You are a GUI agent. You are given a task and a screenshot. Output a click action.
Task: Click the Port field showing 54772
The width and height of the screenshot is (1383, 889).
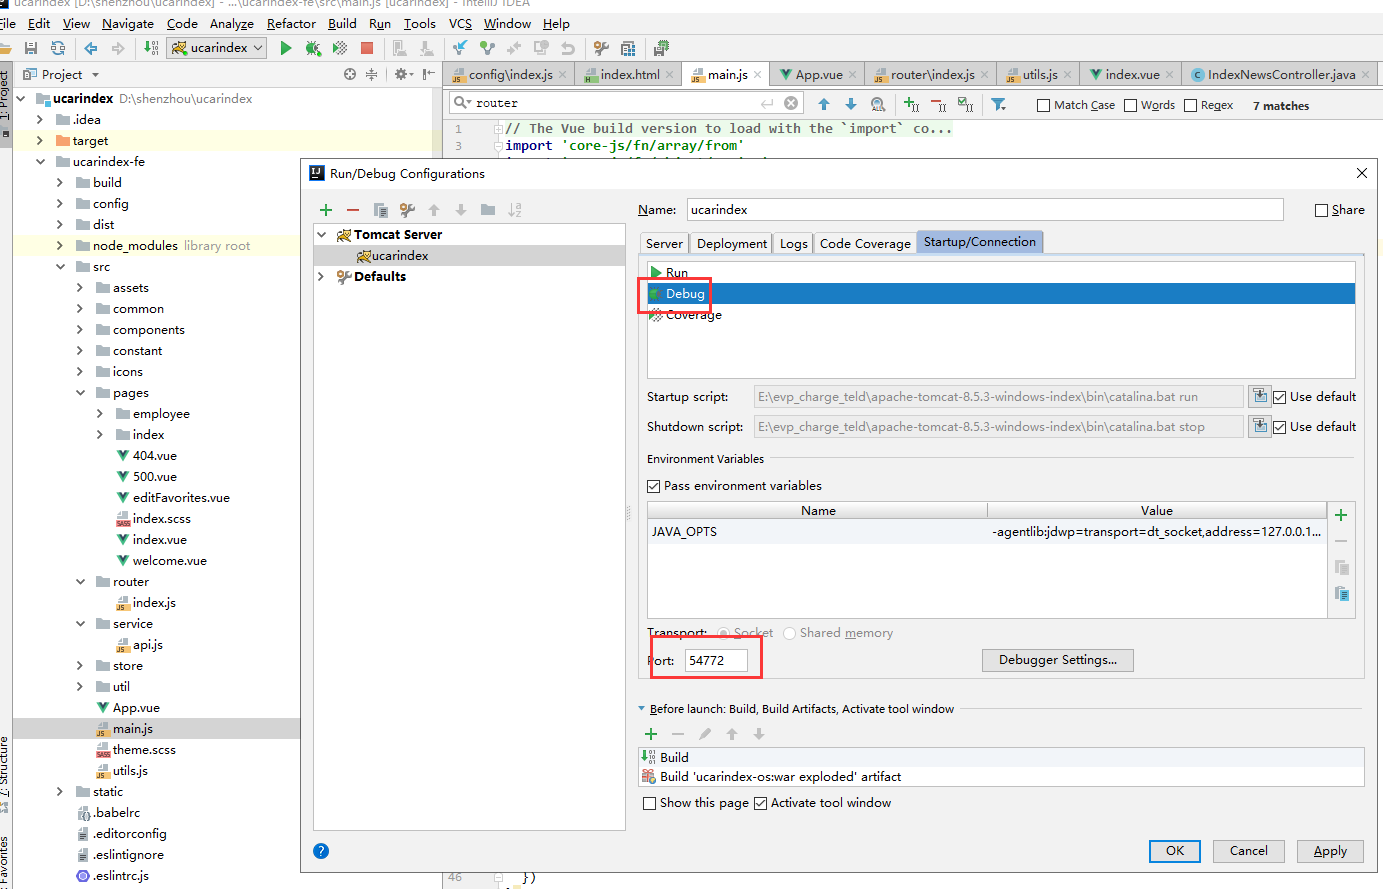pyautogui.click(x=716, y=661)
